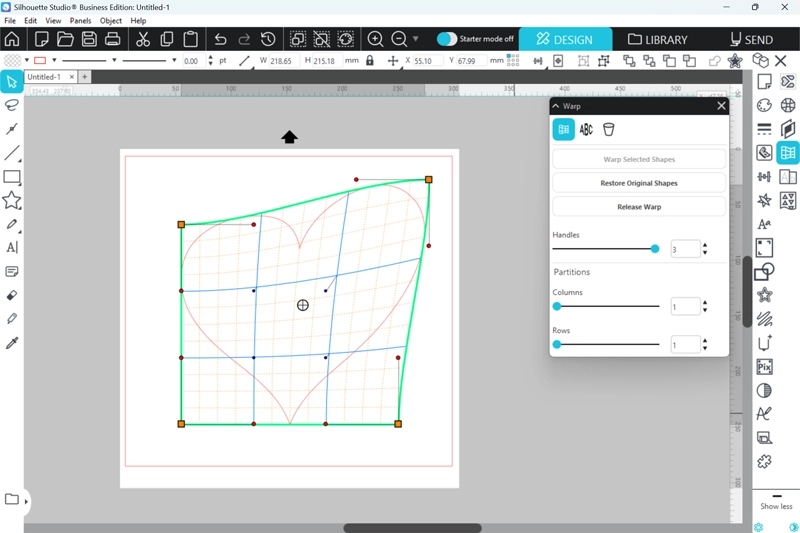Toggle Starter mode switch
The image size is (800, 533).
[x=447, y=39]
